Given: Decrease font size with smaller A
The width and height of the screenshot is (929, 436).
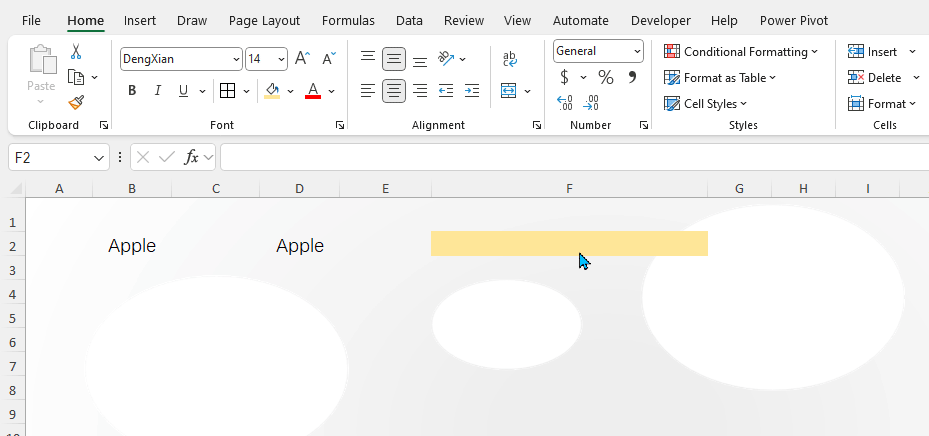Looking at the screenshot, I should [329, 59].
